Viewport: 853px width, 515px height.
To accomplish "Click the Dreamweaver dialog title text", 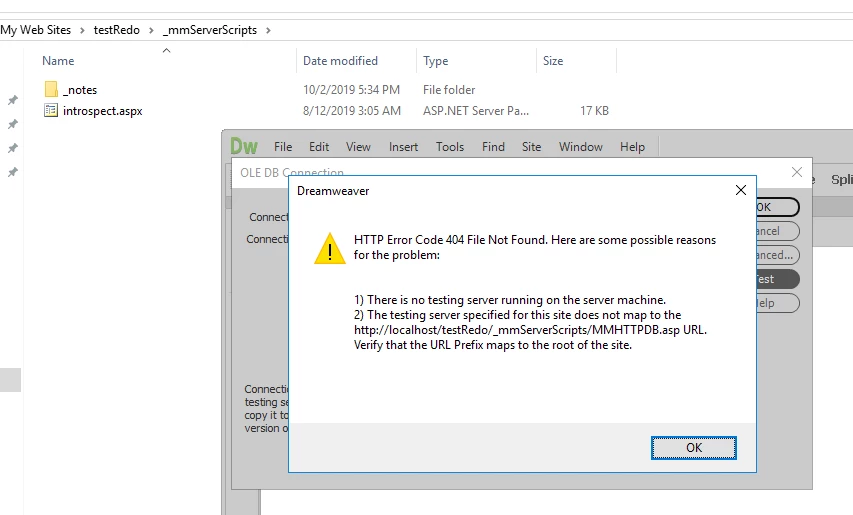I will pos(333,191).
